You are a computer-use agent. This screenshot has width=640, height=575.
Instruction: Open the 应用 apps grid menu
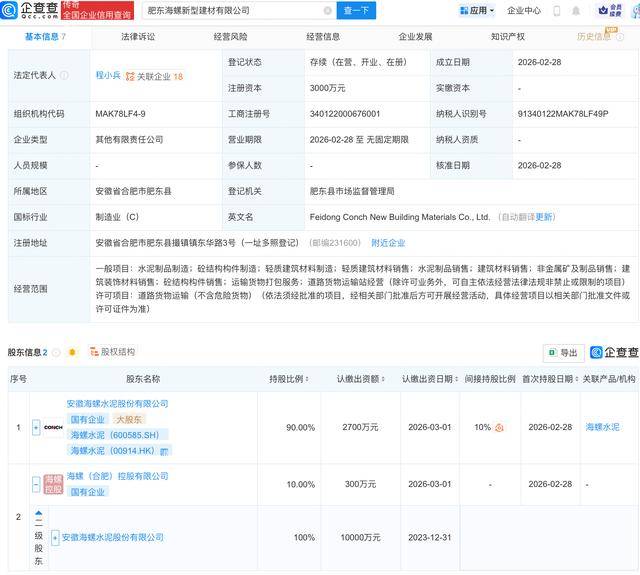point(475,11)
